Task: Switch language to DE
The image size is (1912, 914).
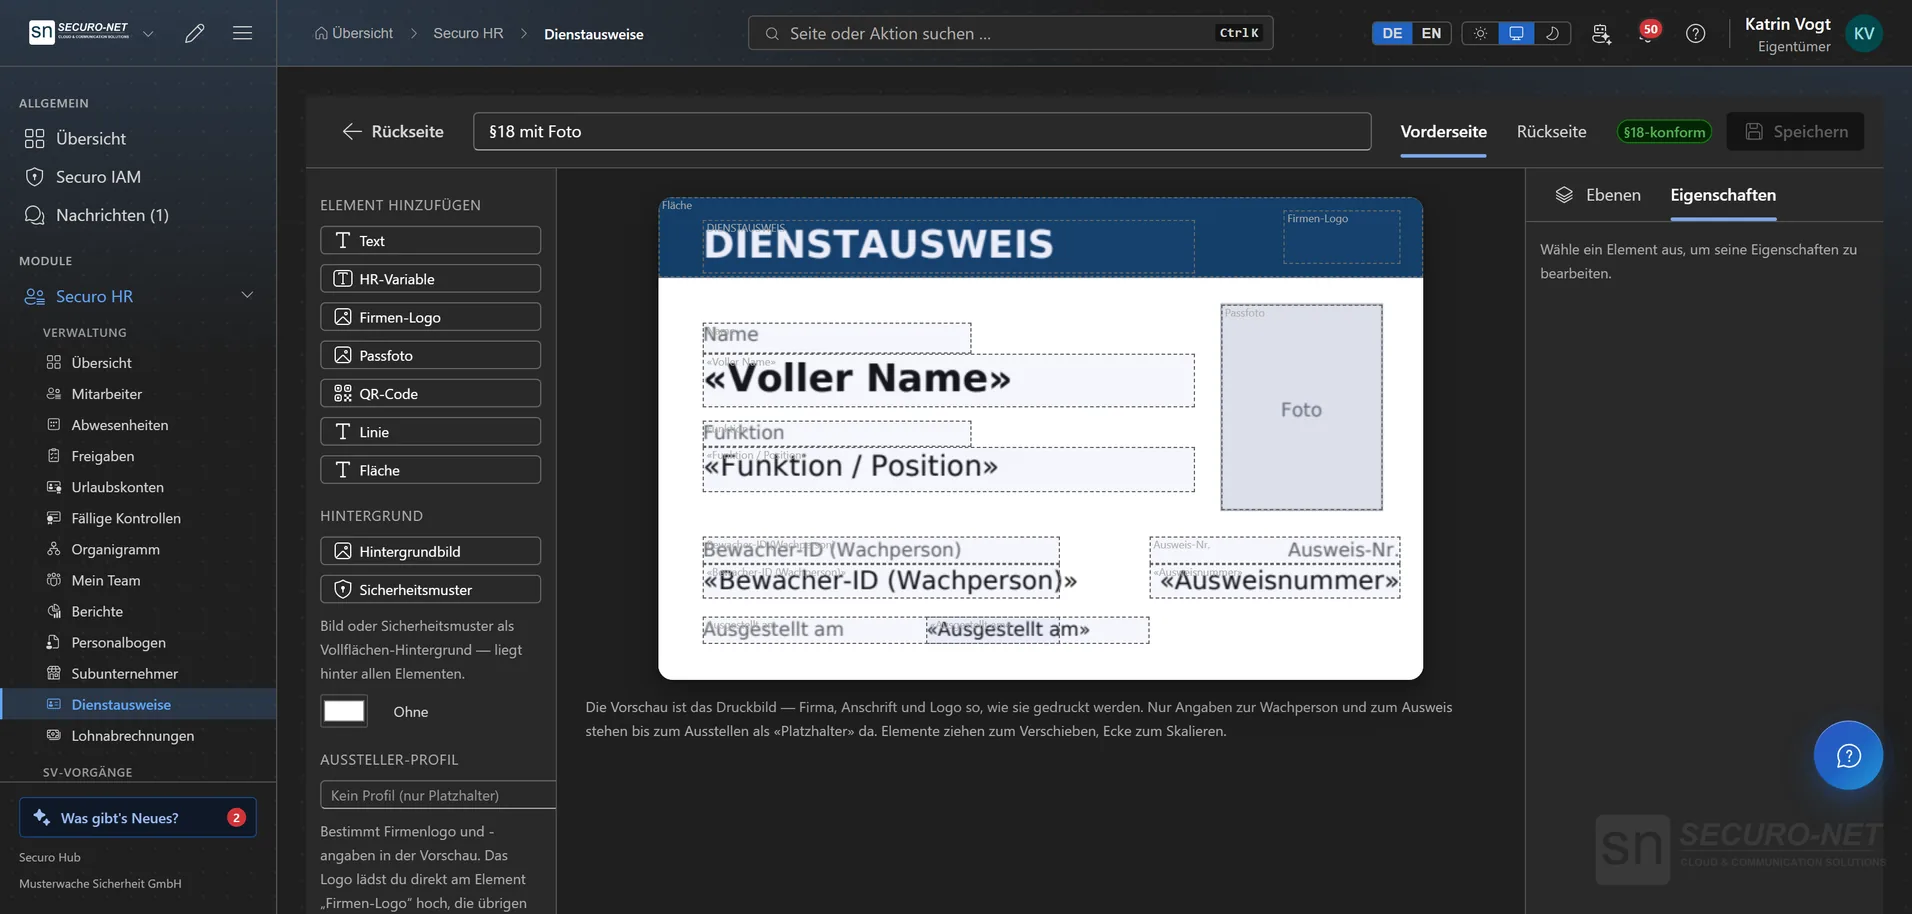Action: (x=1392, y=33)
